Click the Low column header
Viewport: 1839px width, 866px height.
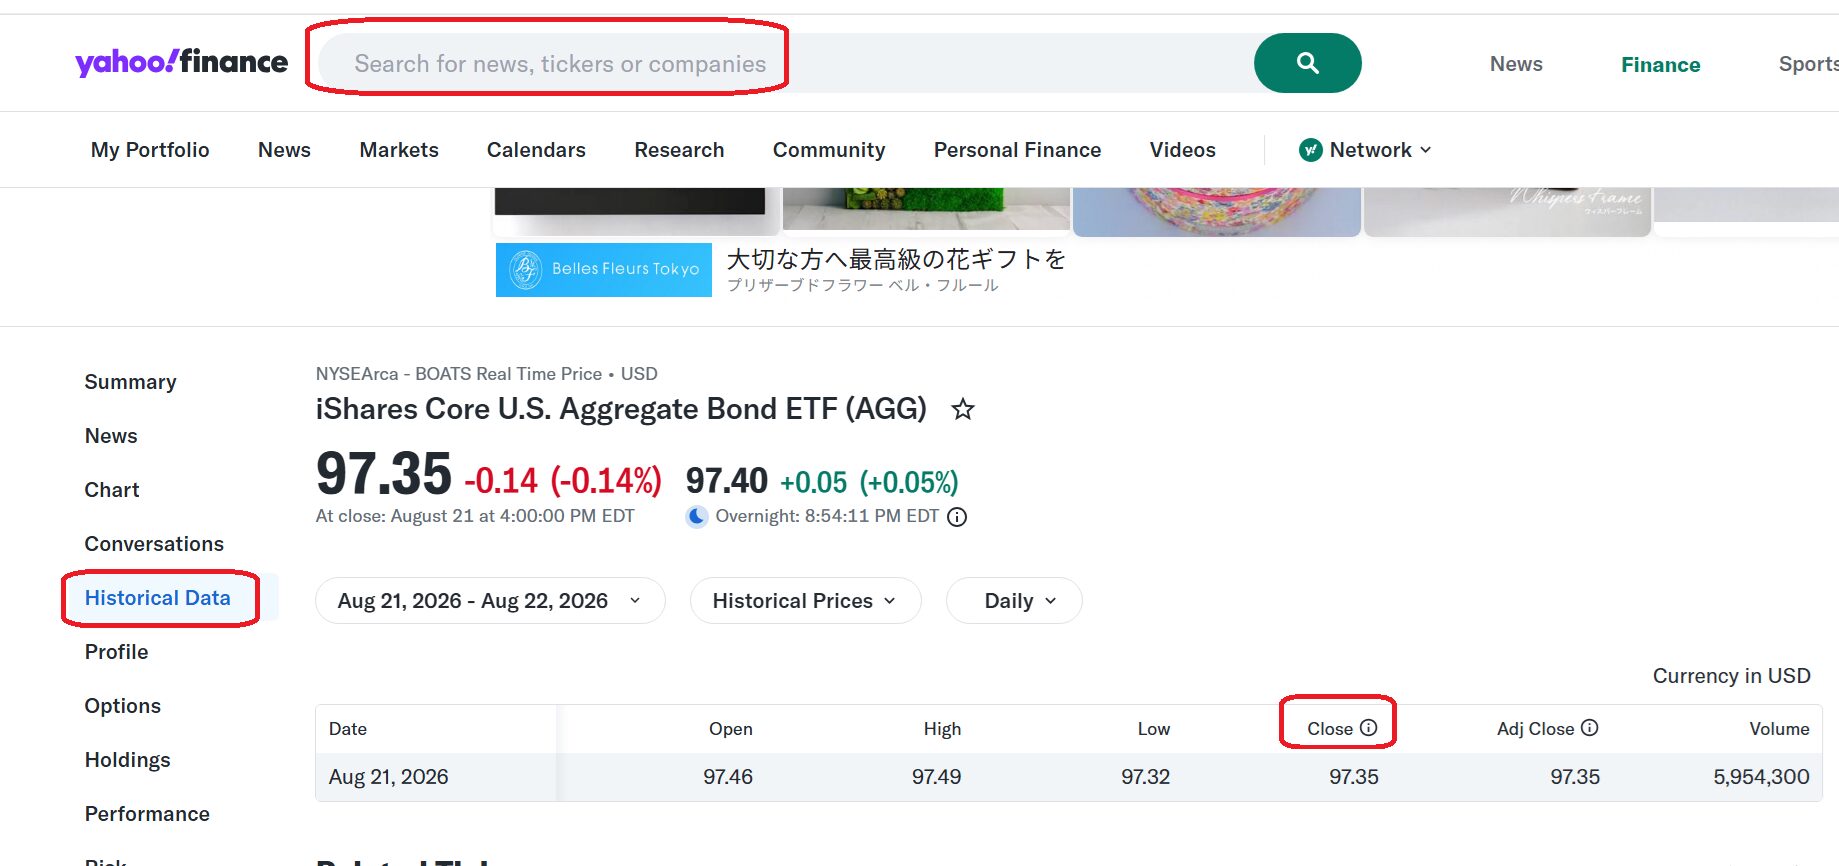tap(1154, 729)
